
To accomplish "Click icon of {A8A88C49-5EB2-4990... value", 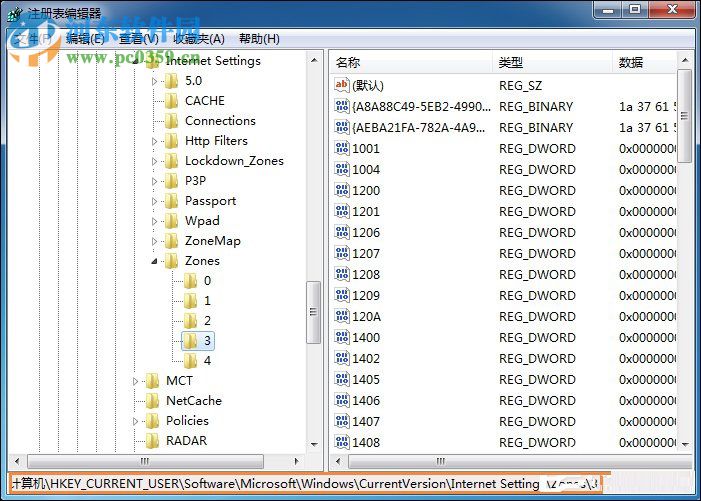I will click(x=342, y=106).
